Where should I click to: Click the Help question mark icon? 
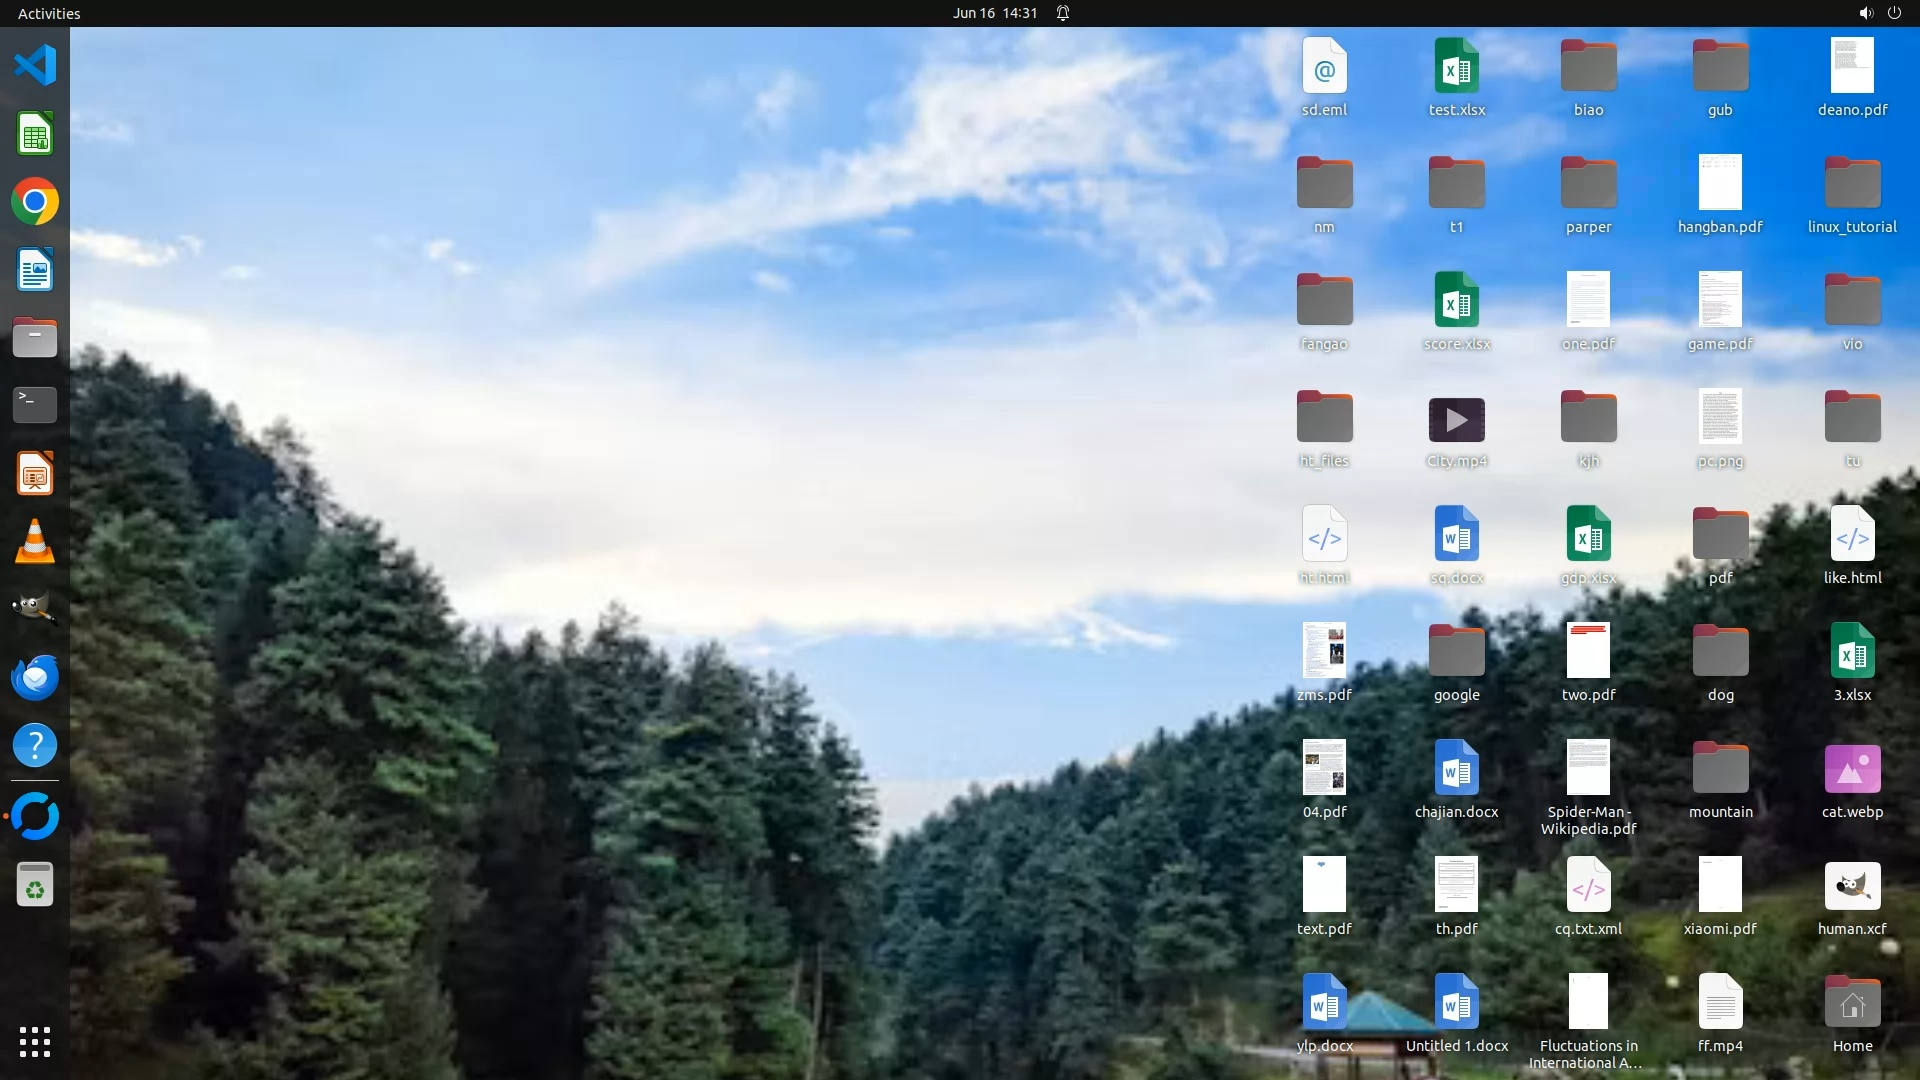[x=35, y=745]
